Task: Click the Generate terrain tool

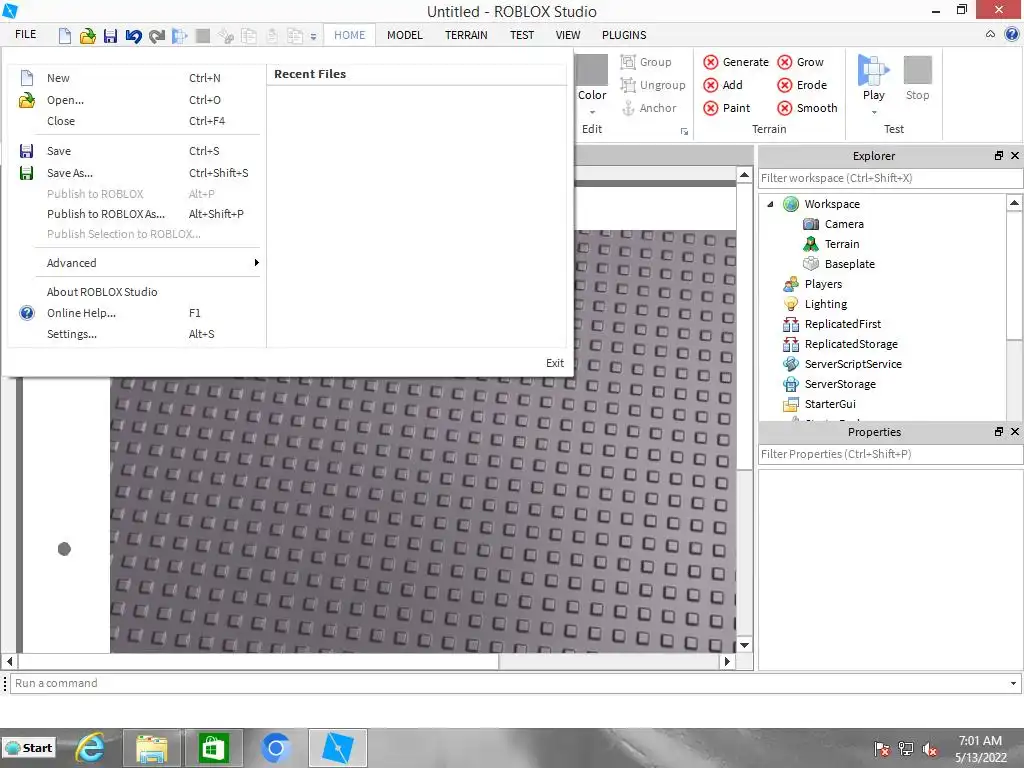Action: (736, 62)
